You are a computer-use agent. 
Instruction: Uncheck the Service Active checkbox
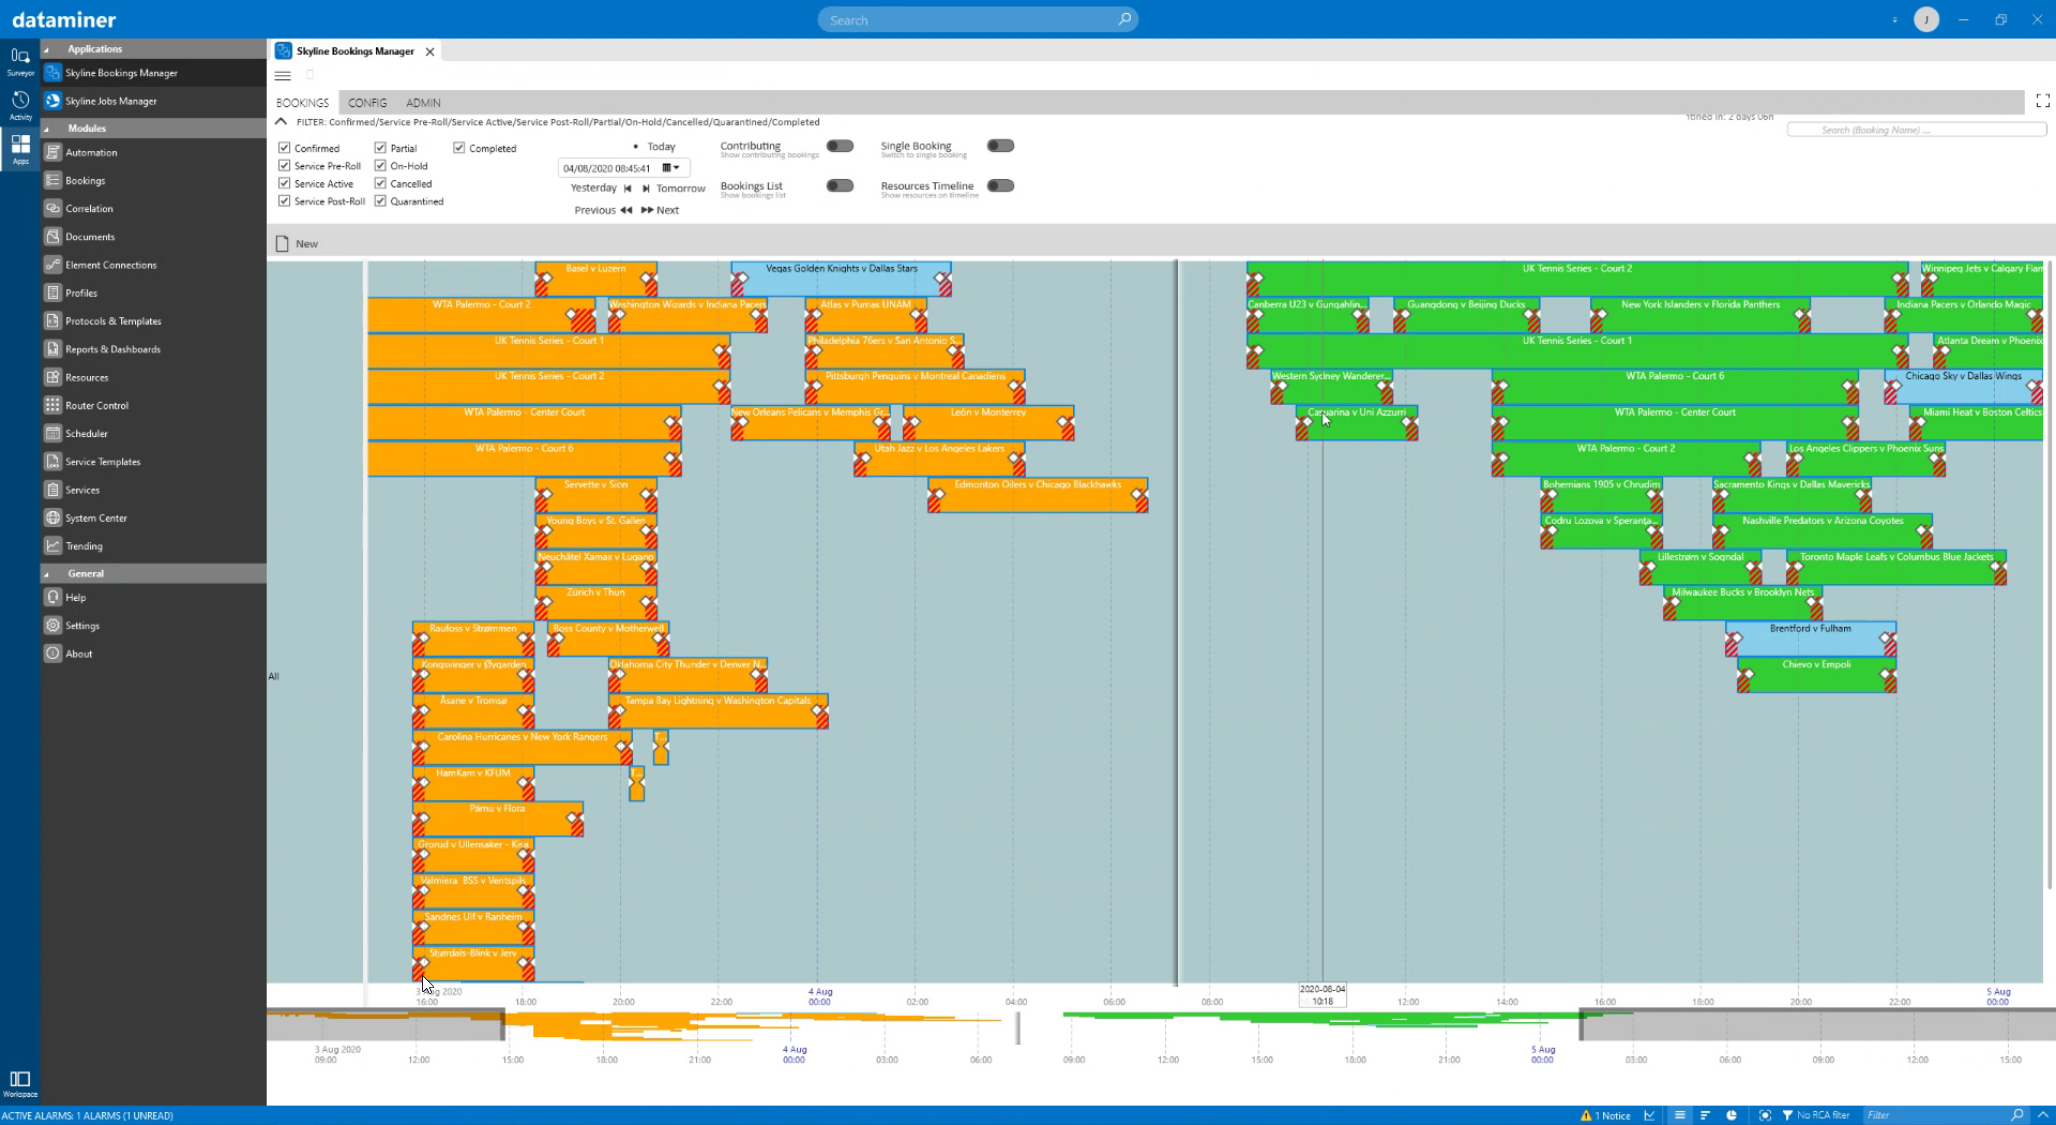(284, 183)
